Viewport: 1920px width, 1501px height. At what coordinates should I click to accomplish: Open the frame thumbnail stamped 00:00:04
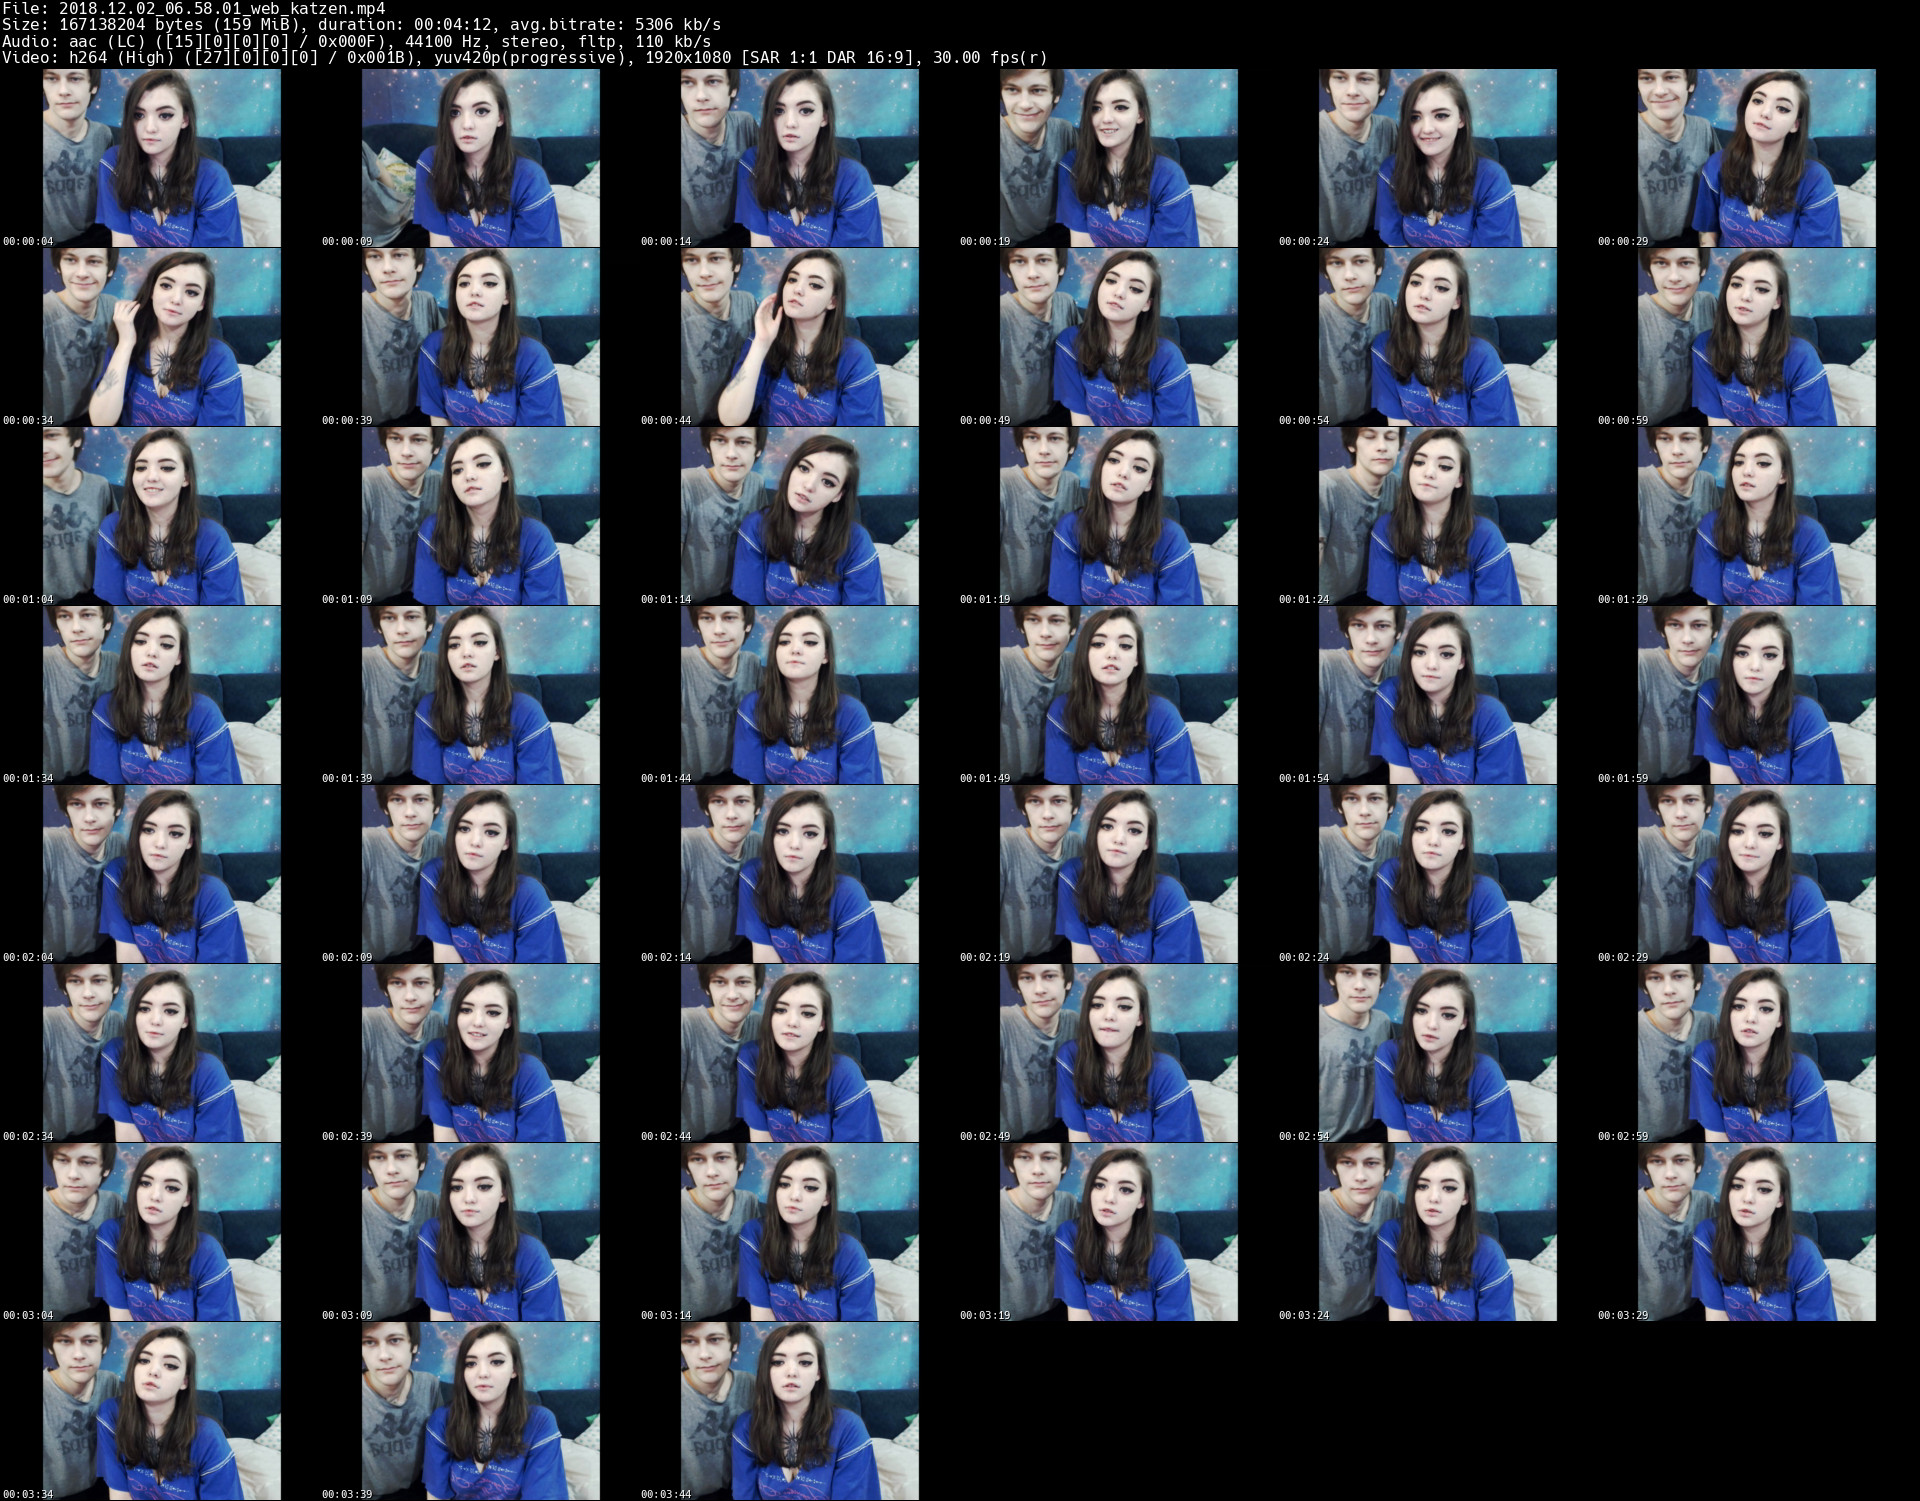(x=162, y=158)
